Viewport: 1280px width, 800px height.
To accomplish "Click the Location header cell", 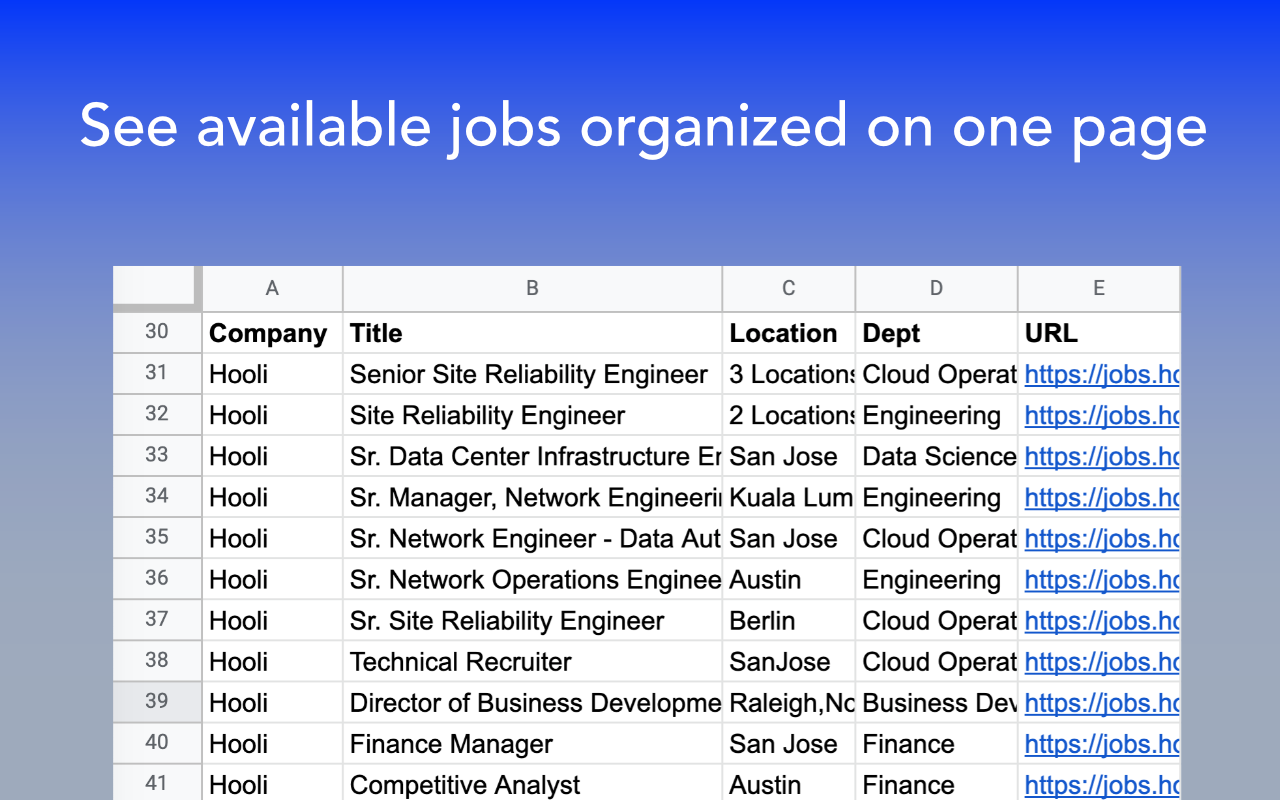I will pos(789,333).
